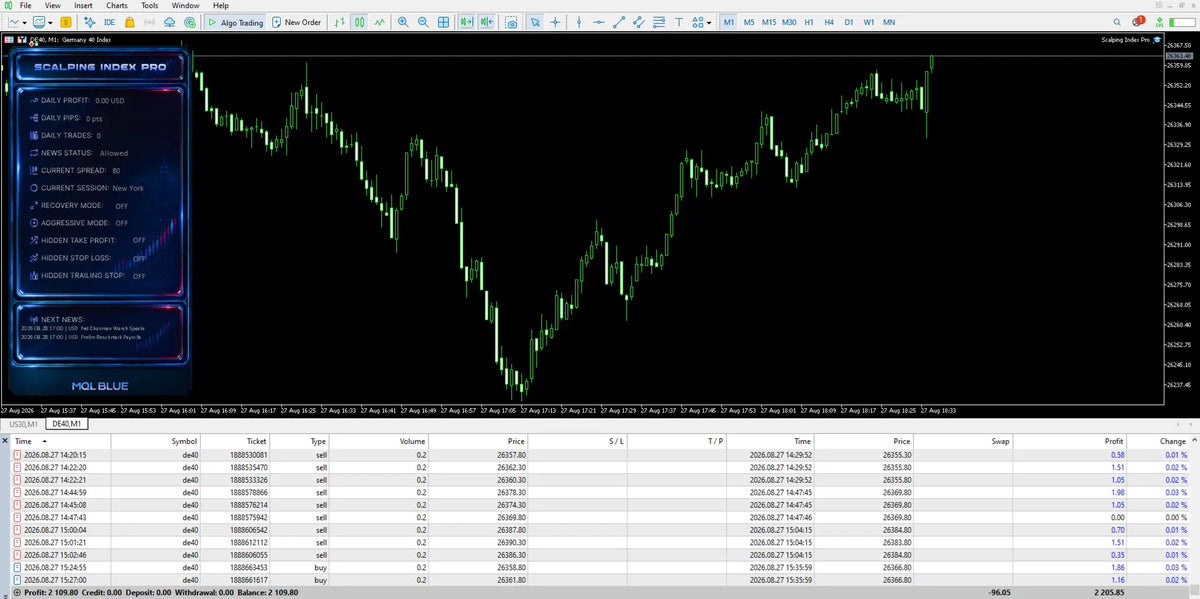Select trade row with ticket 1888530081
The height and width of the screenshot is (599, 1200).
pos(600,454)
